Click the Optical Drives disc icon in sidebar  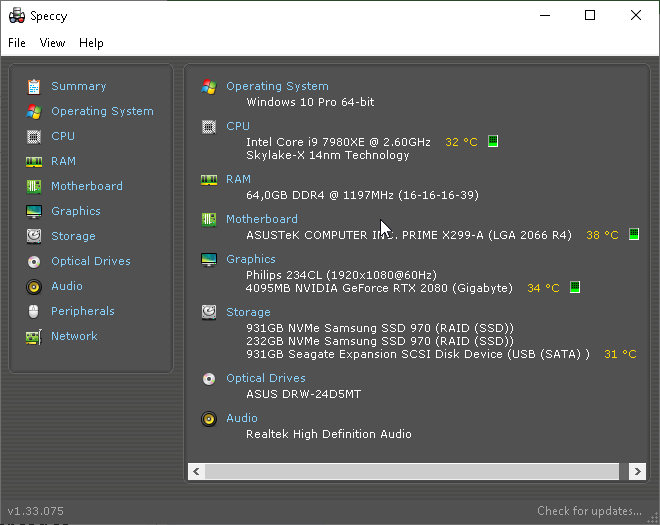[34, 261]
